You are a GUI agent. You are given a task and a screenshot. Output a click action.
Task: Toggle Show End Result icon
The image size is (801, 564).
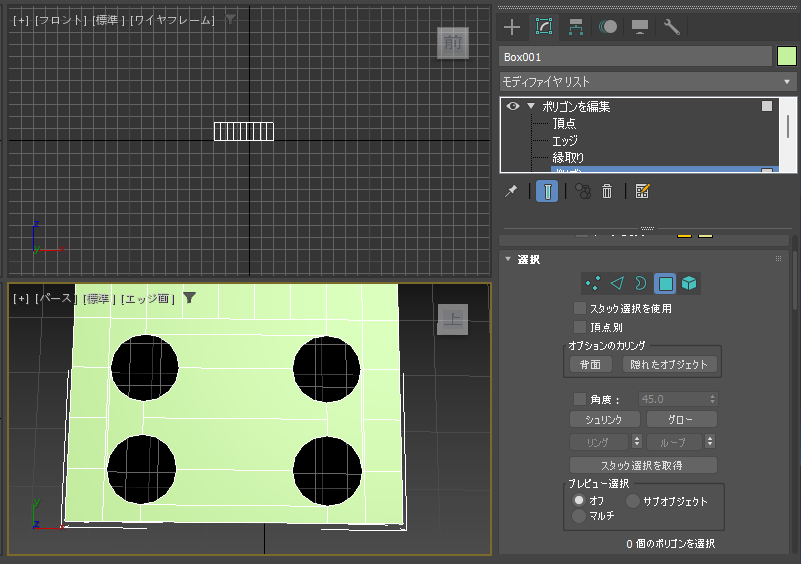pyautogui.click(x=547, y=192)
